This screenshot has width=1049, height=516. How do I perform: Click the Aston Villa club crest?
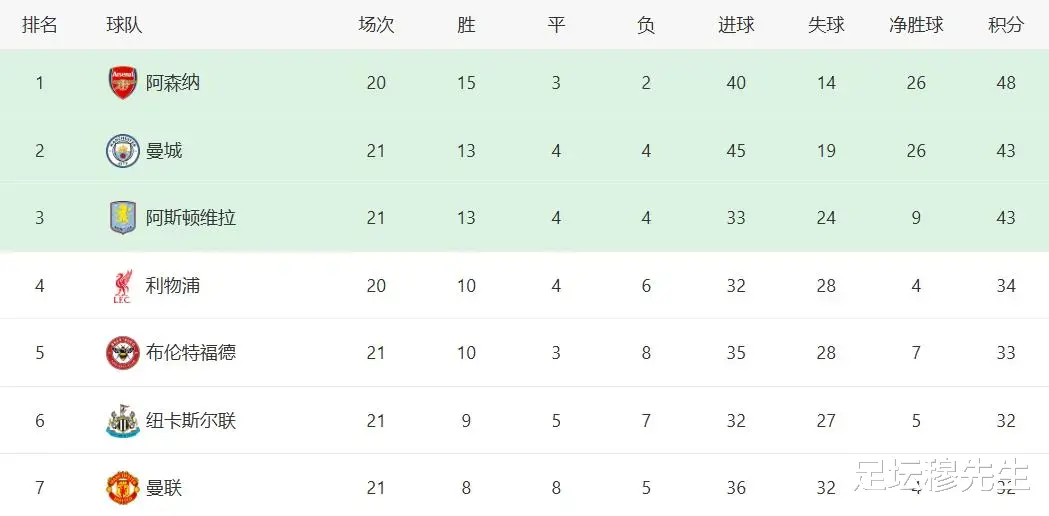pyautogui.click(x=122, y=218)
